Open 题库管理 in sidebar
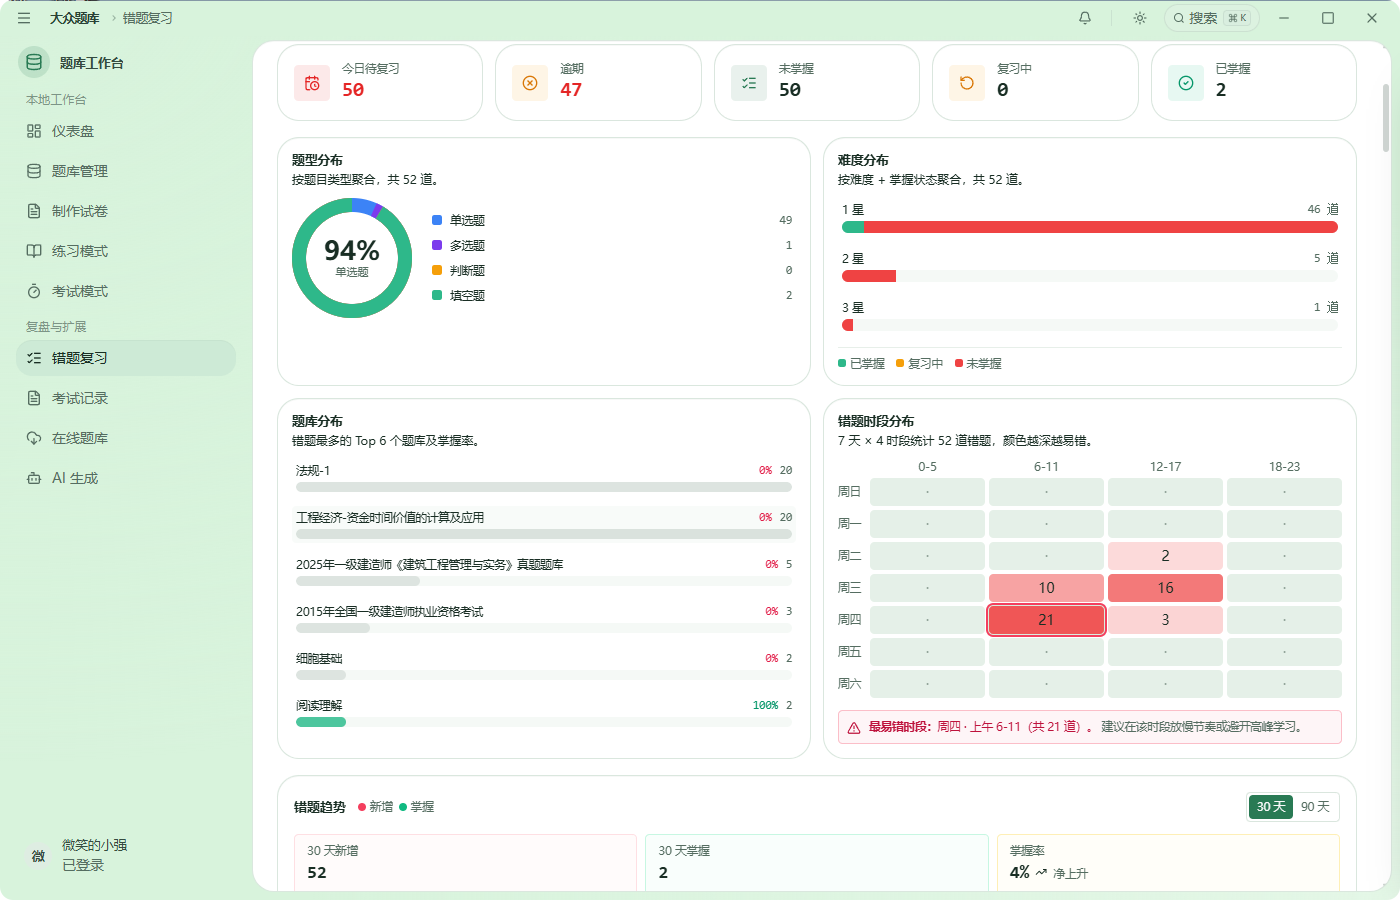The width and height of the screenshot is (1400, 900). (126, 171)
